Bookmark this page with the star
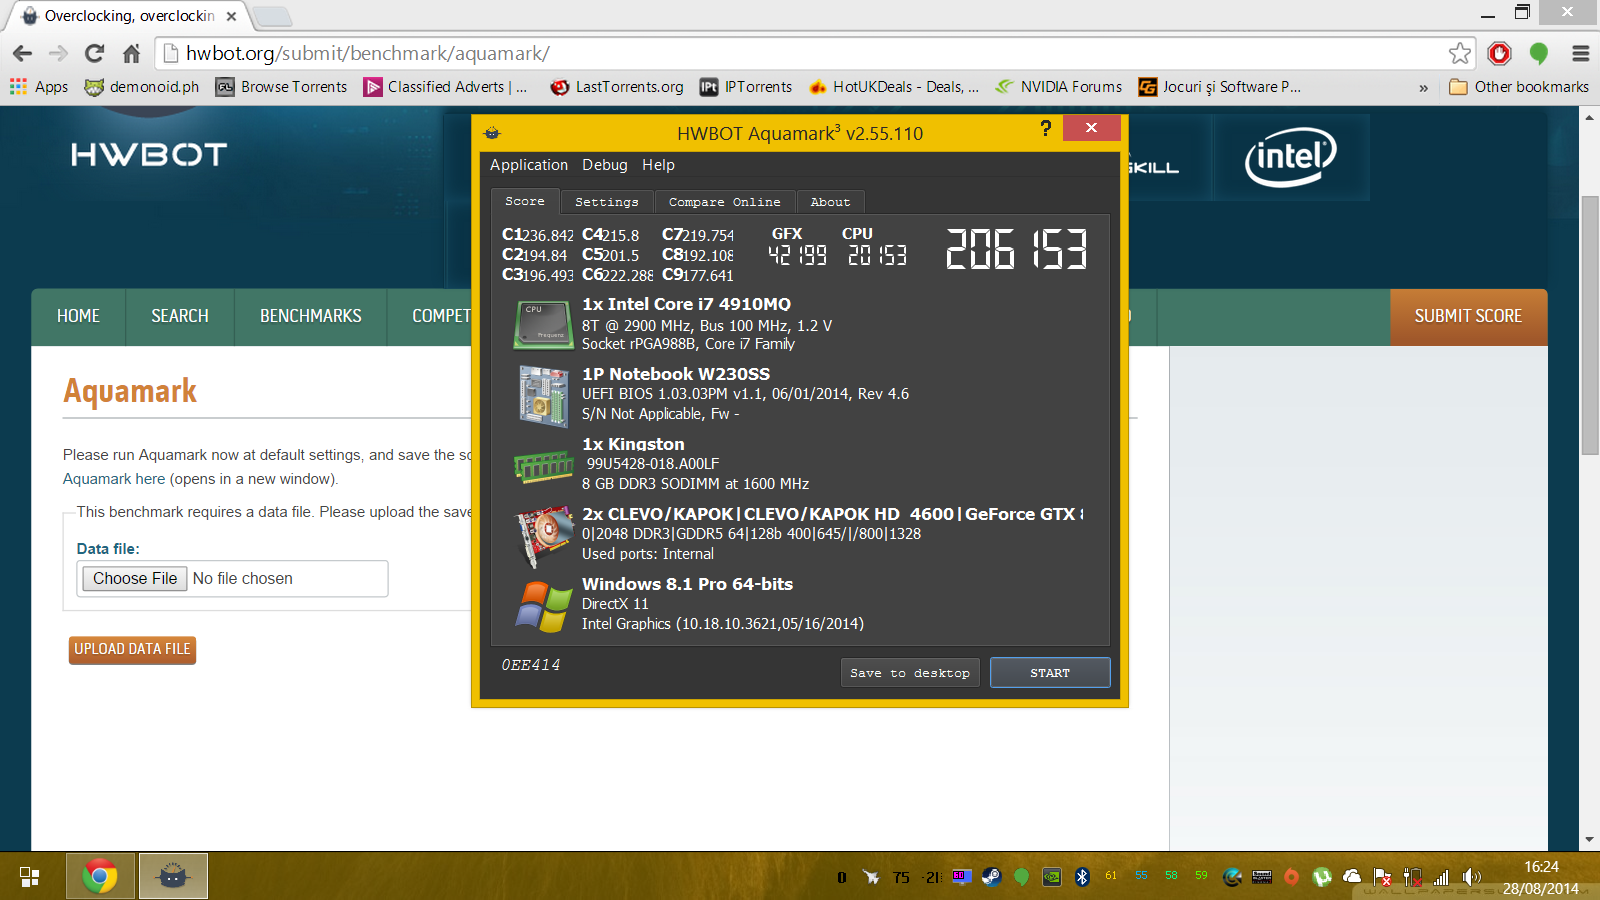The height and width of the screenshot is (900, 1600). [x=1460, y=53]
